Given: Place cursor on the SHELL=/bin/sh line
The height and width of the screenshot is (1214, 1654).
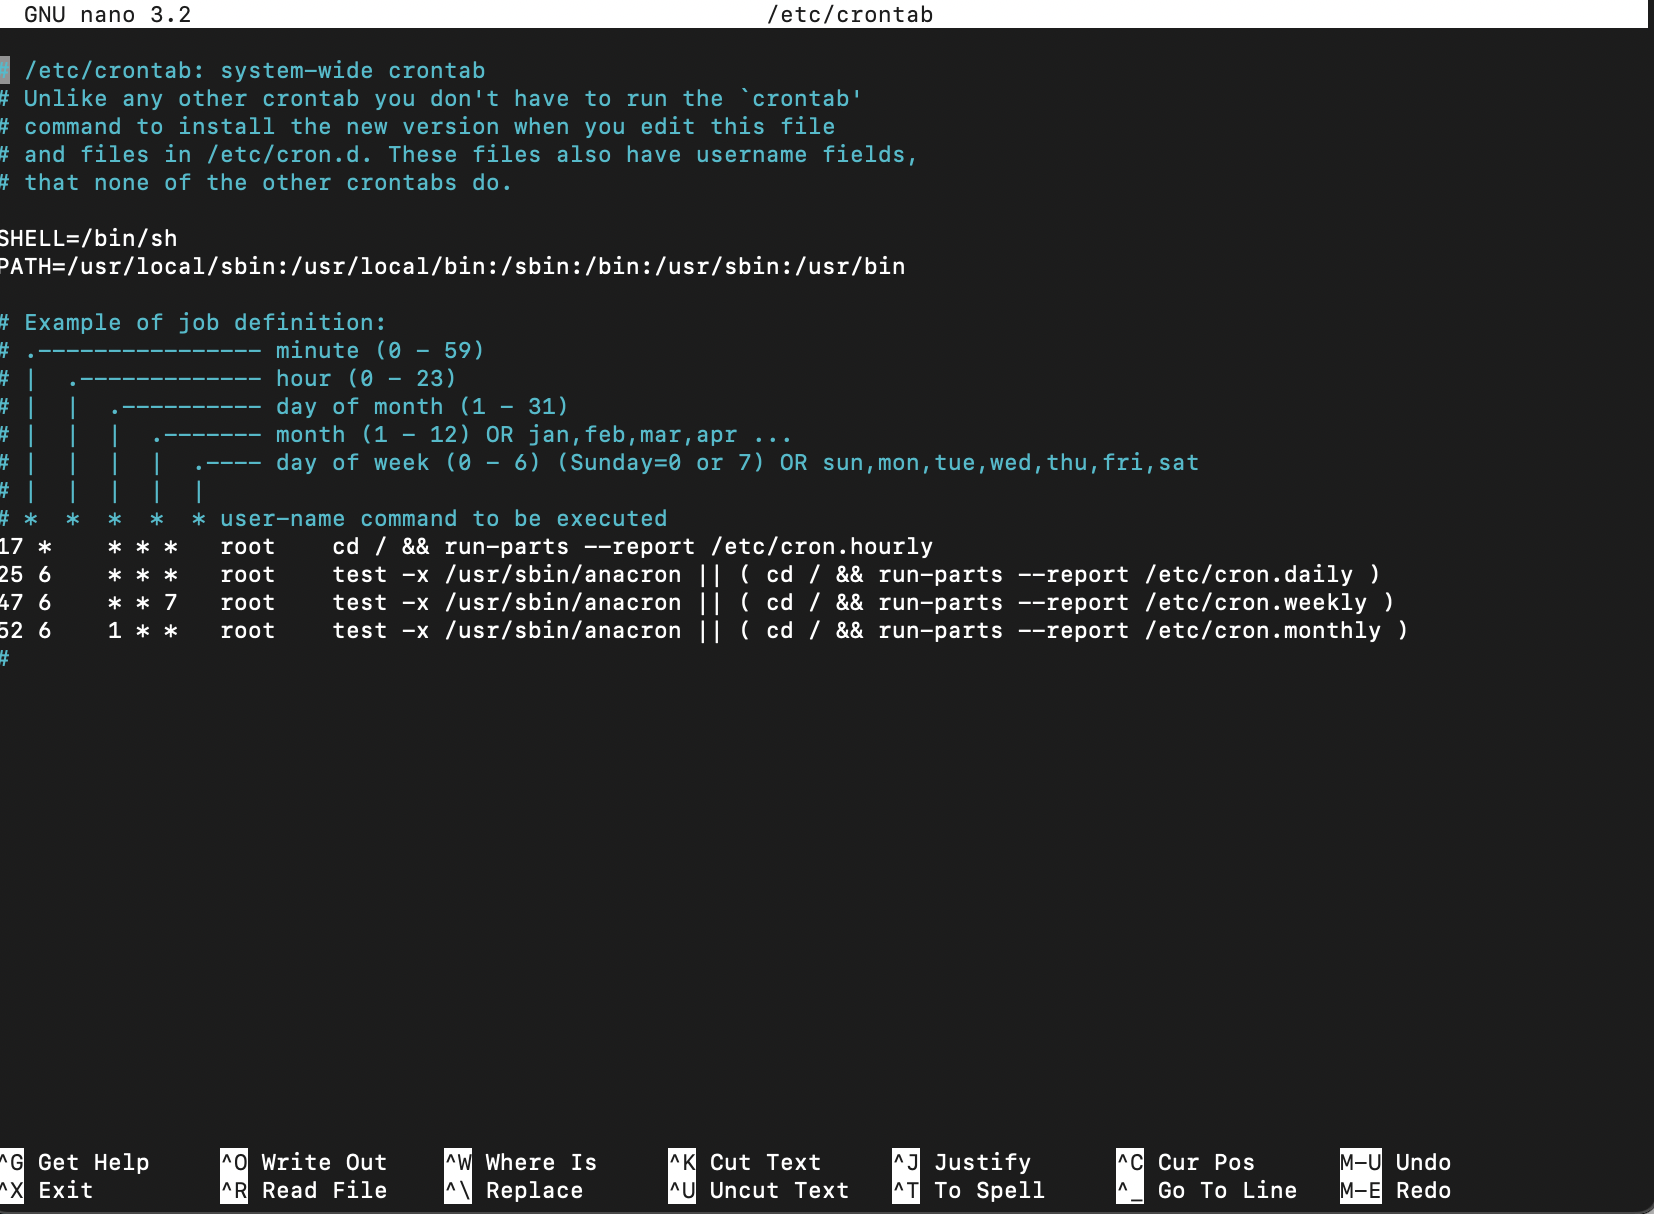Looking at the screenshot, I should click(x=89, y=238).
